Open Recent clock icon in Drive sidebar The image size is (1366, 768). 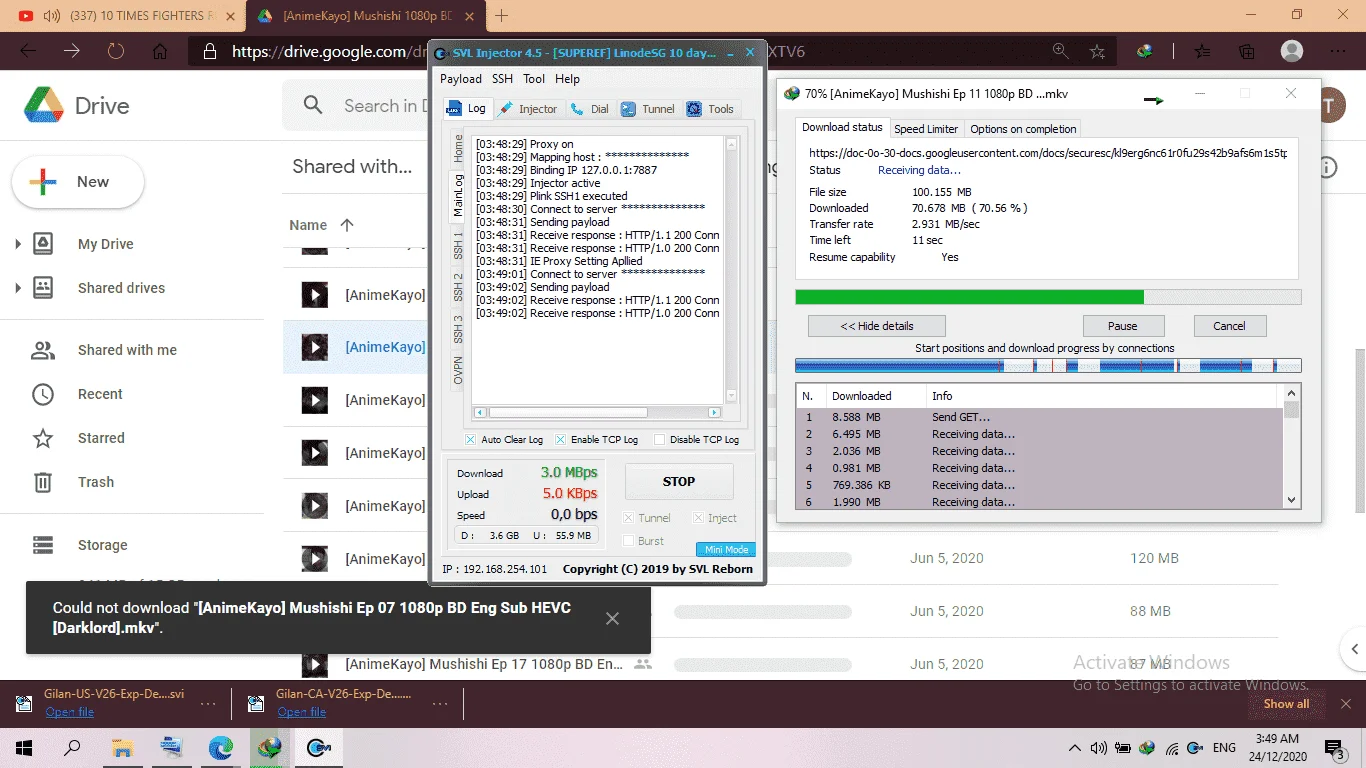[x=43, y=394]
